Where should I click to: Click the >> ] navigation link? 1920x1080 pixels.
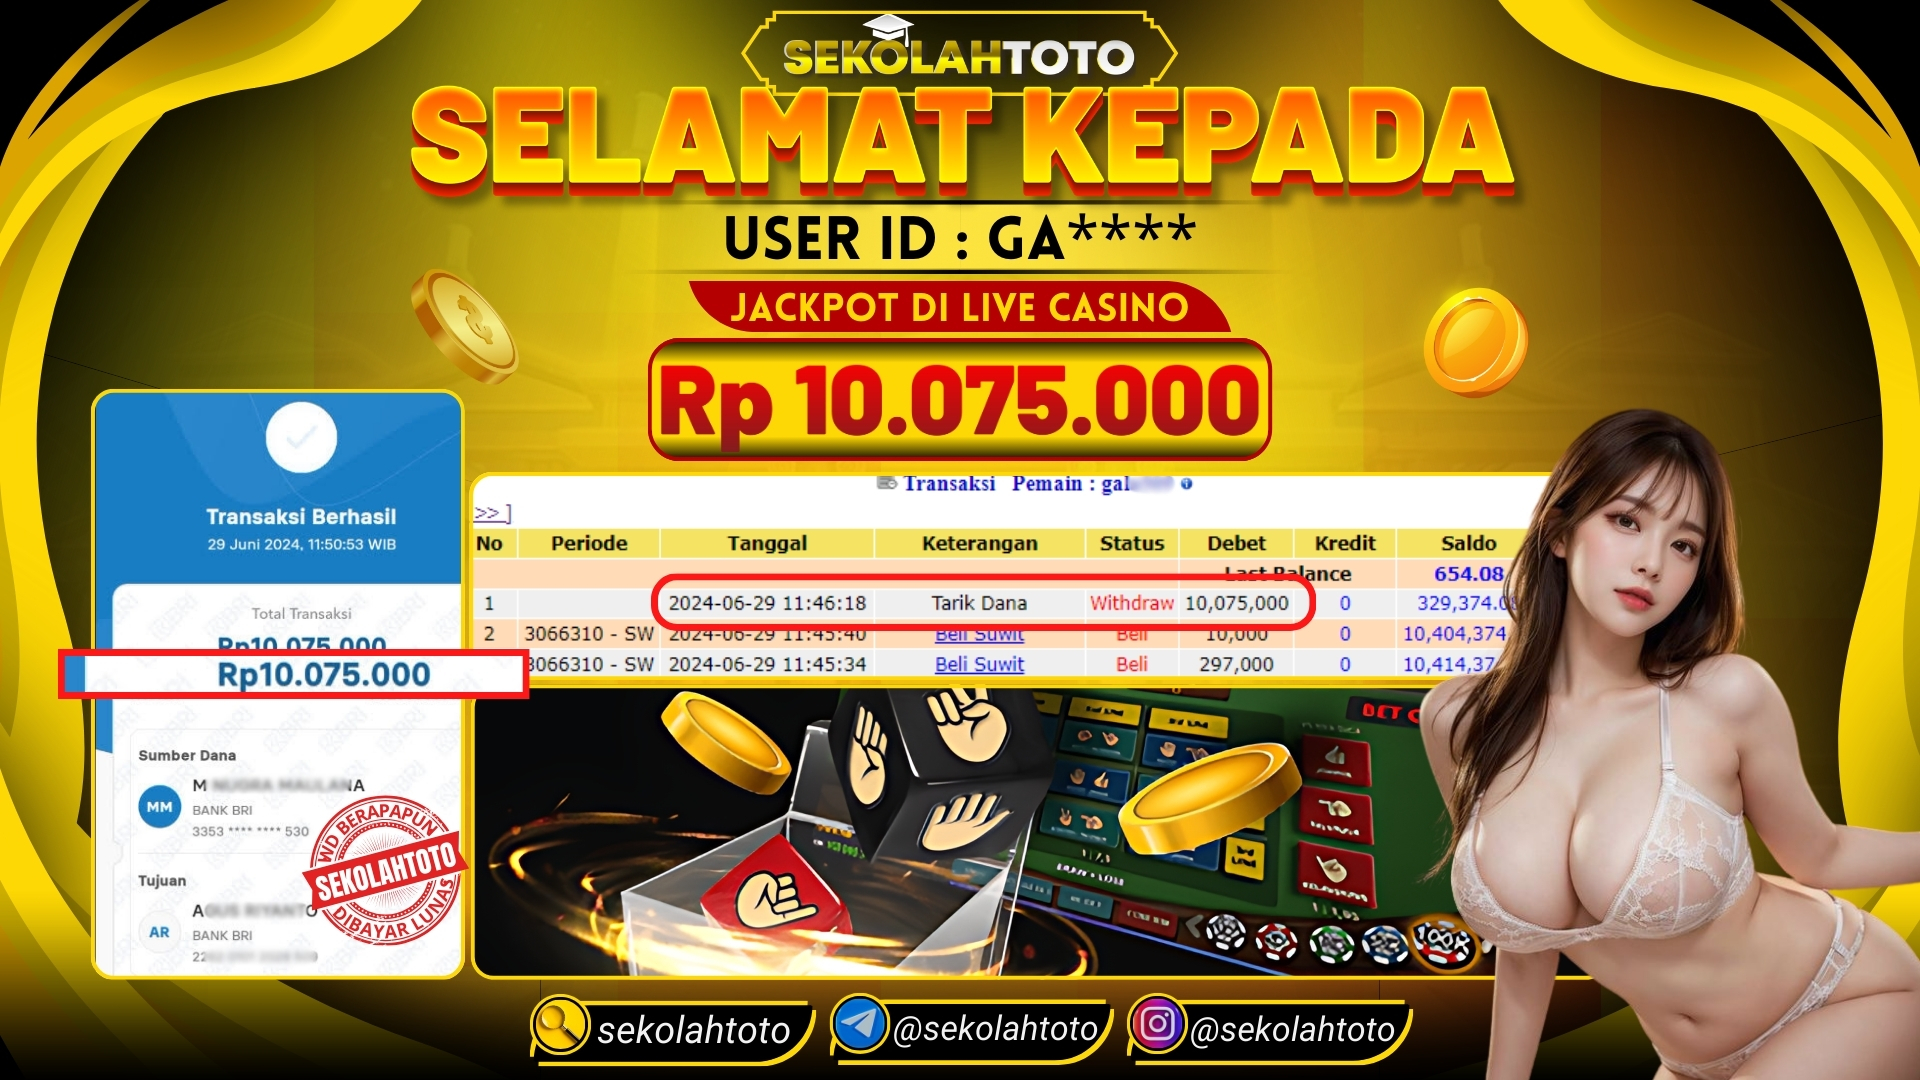pyautogui.click(x=492, y=513)
